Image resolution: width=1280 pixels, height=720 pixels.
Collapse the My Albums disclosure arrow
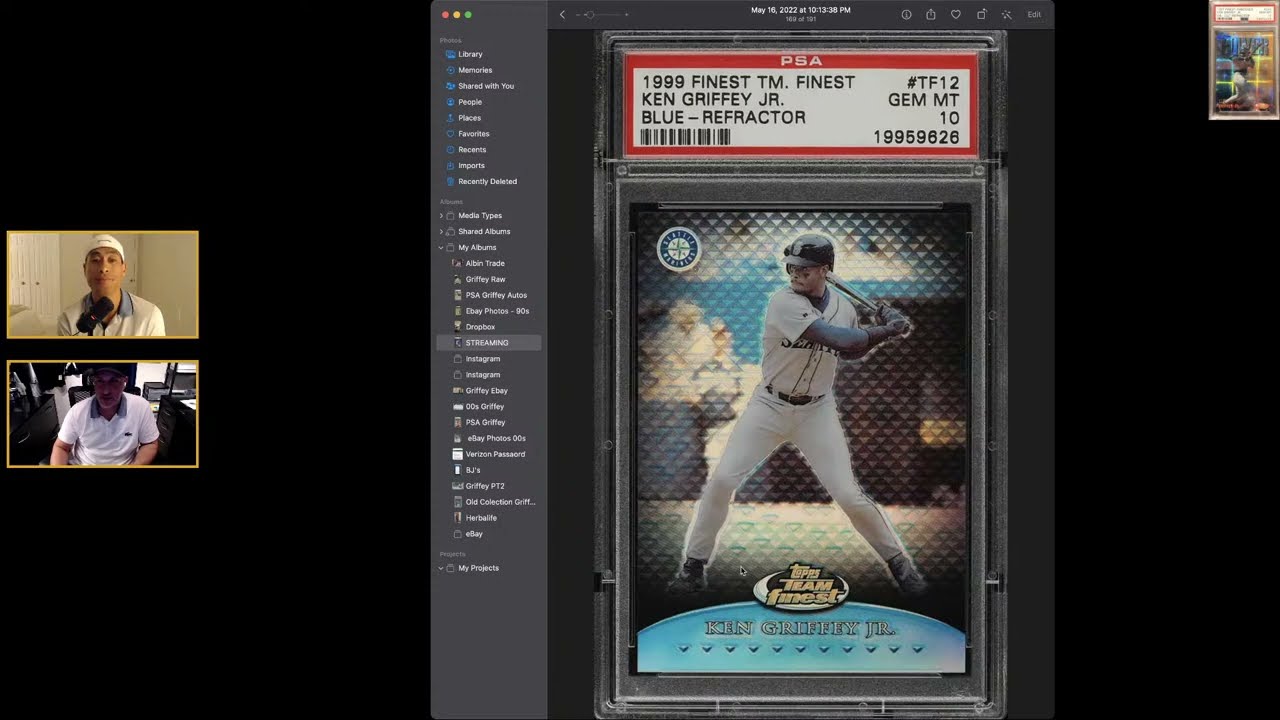click(x=441, y=248)
